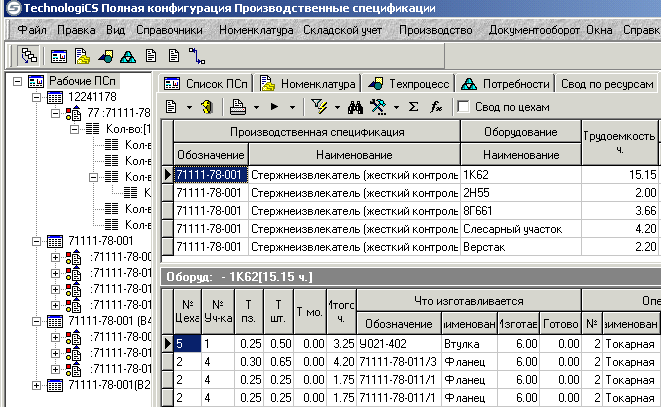The image size is (661, 407).
Task: Click the Оборудование column header
Action: pyautogui.click(x=519, y=131)
